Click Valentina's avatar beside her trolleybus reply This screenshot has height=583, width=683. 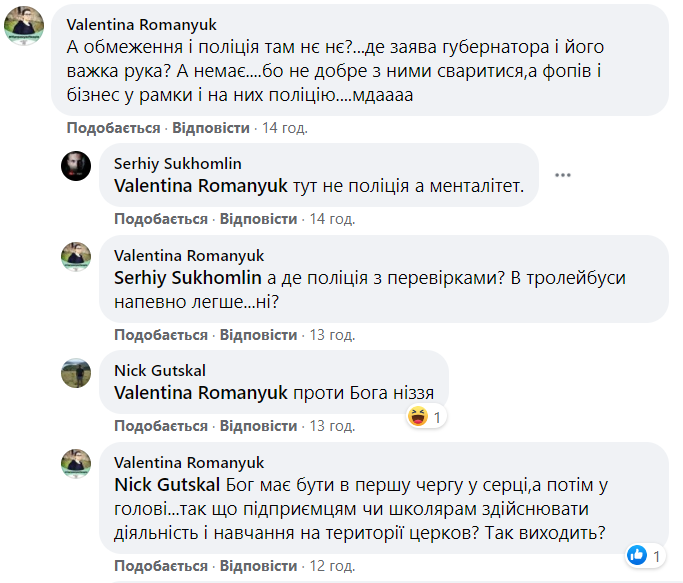[77, 256]
